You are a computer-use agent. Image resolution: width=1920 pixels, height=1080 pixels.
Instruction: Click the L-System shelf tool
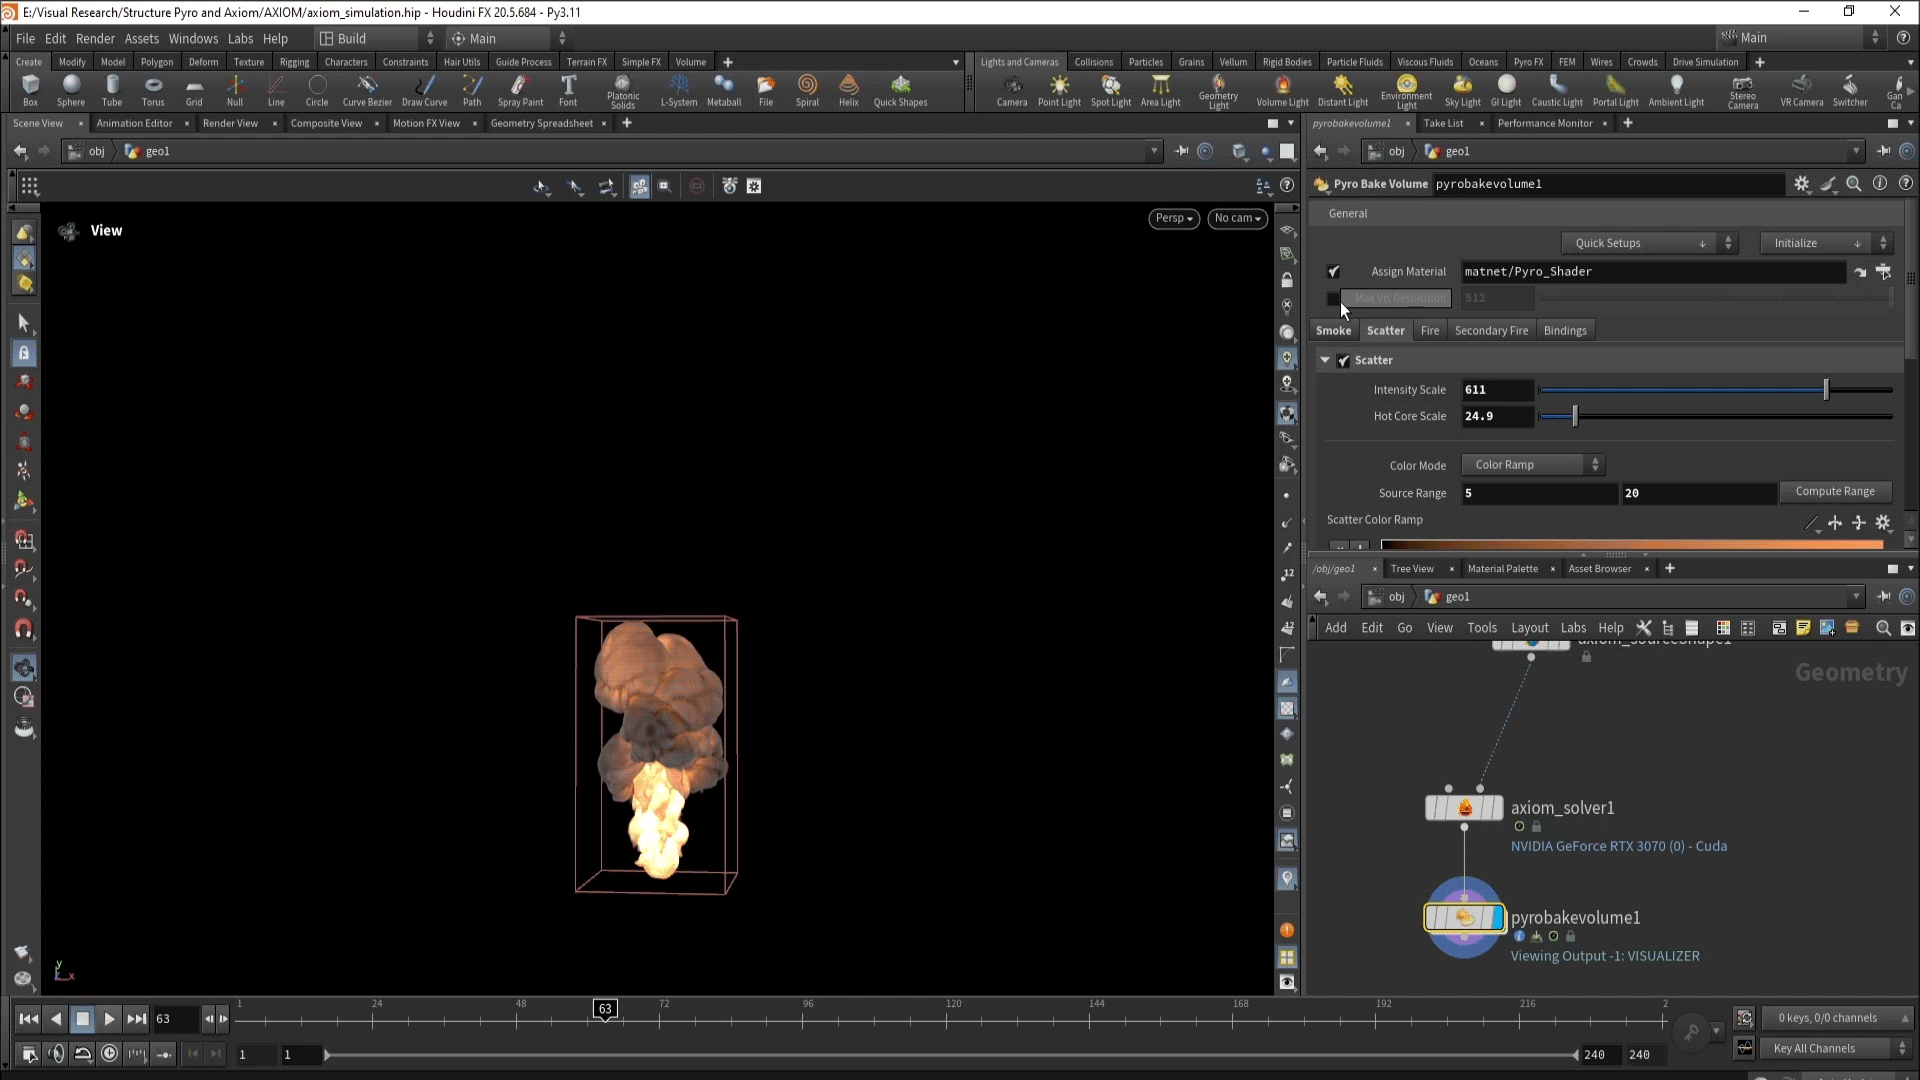679,89
